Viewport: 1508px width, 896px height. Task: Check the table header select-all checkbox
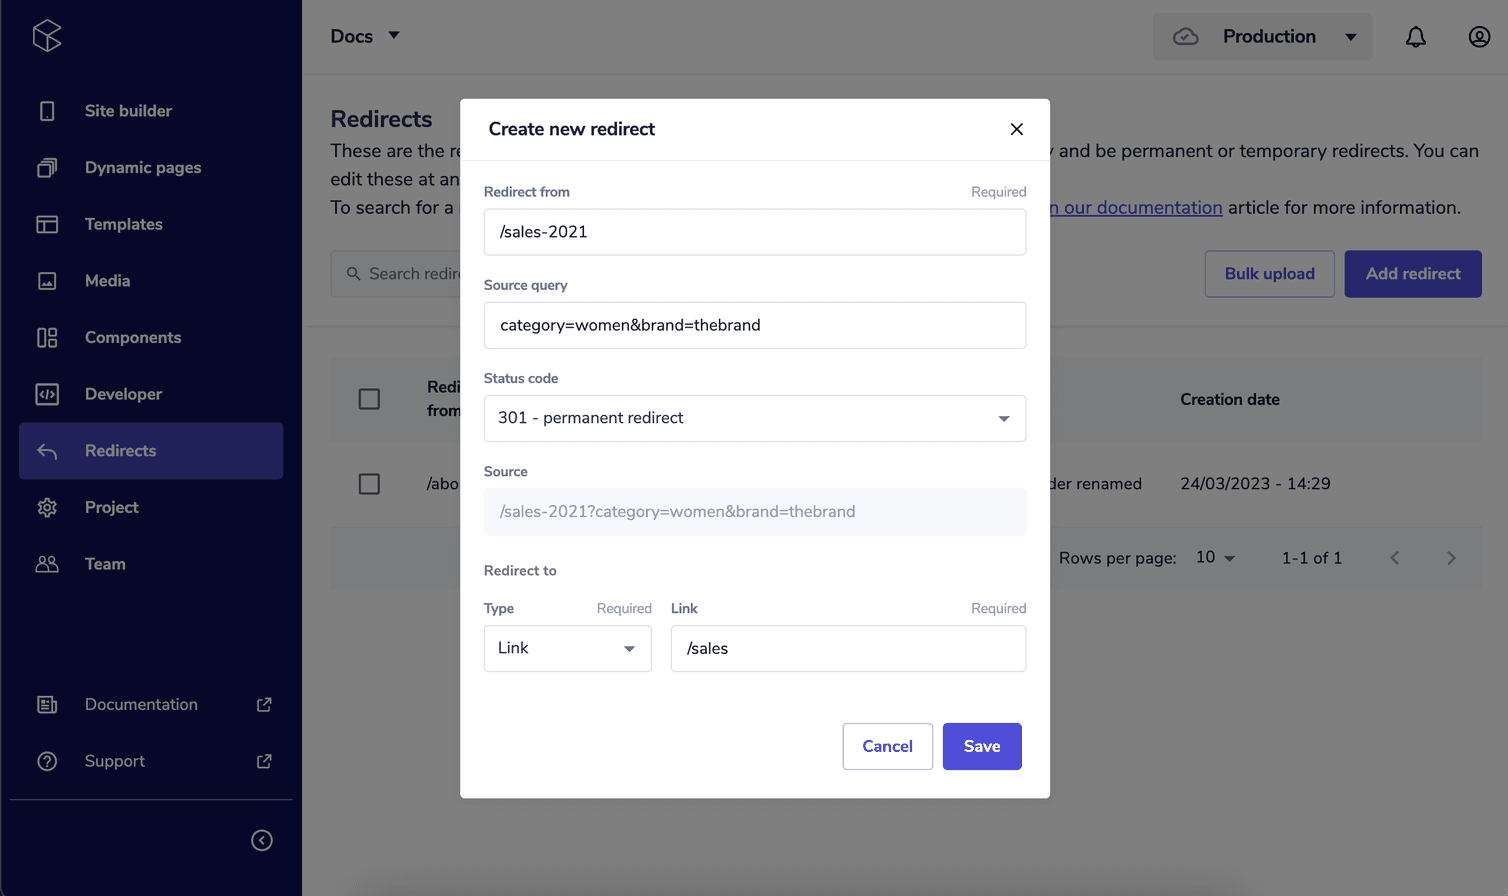click(369, 399)
